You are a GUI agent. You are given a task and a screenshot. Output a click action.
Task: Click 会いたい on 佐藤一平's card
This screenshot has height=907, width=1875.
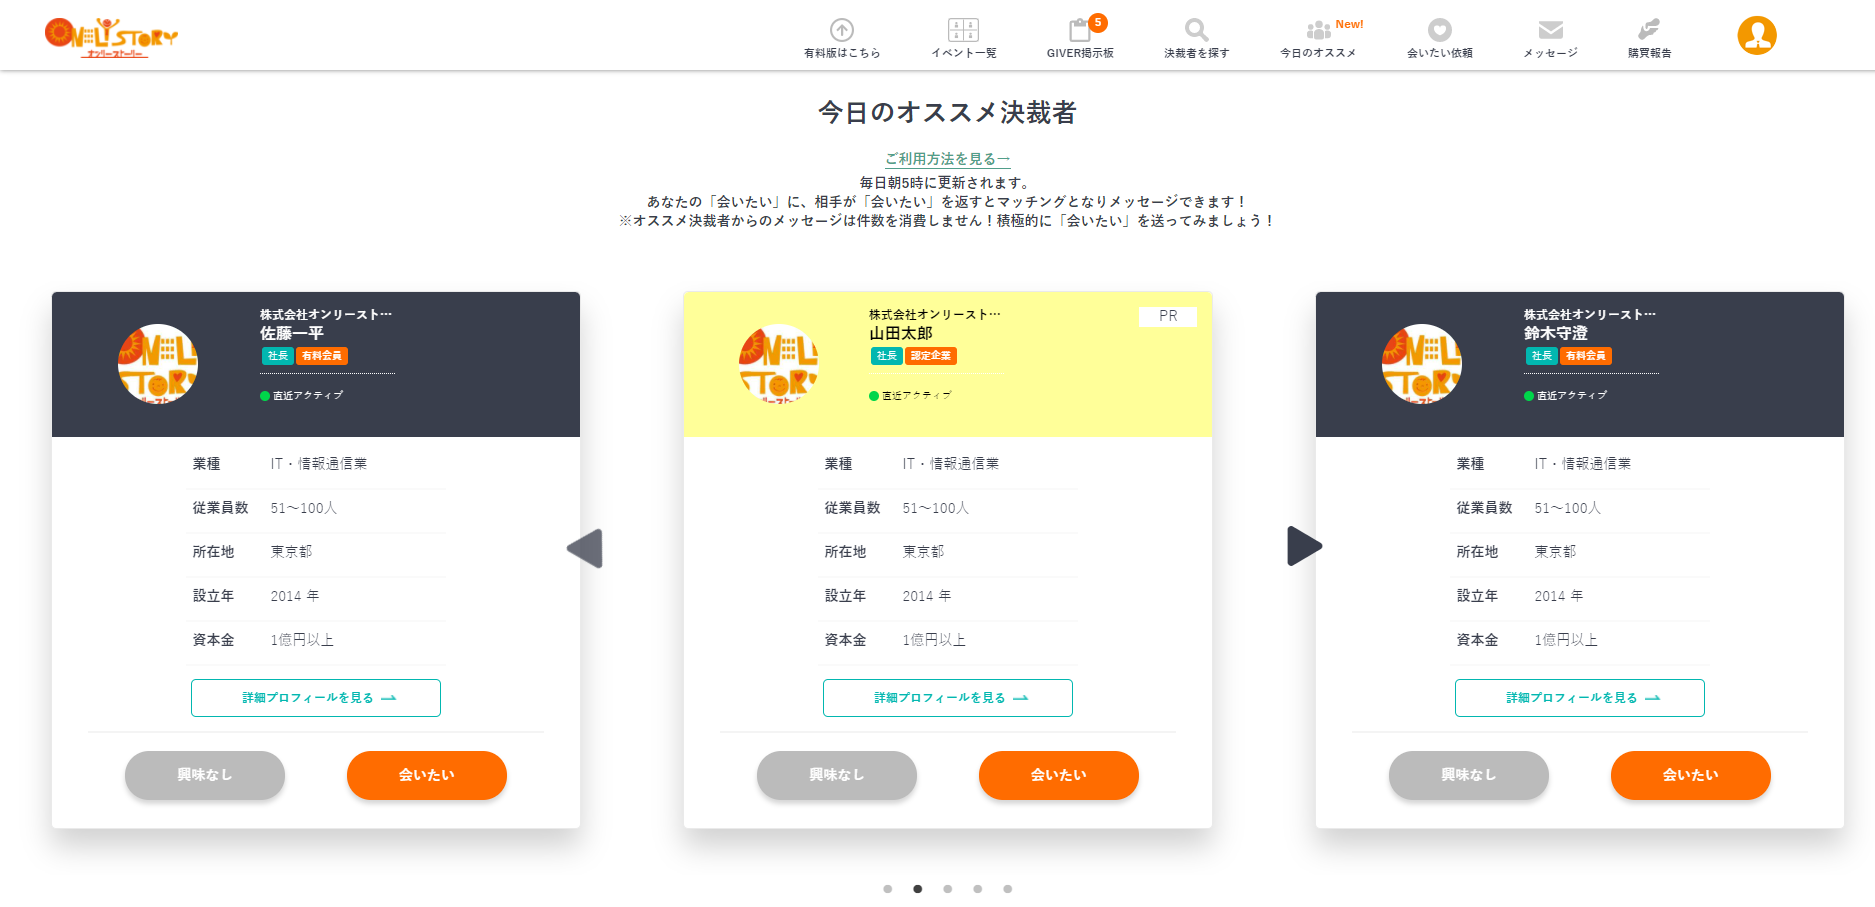tap(426, 775)
